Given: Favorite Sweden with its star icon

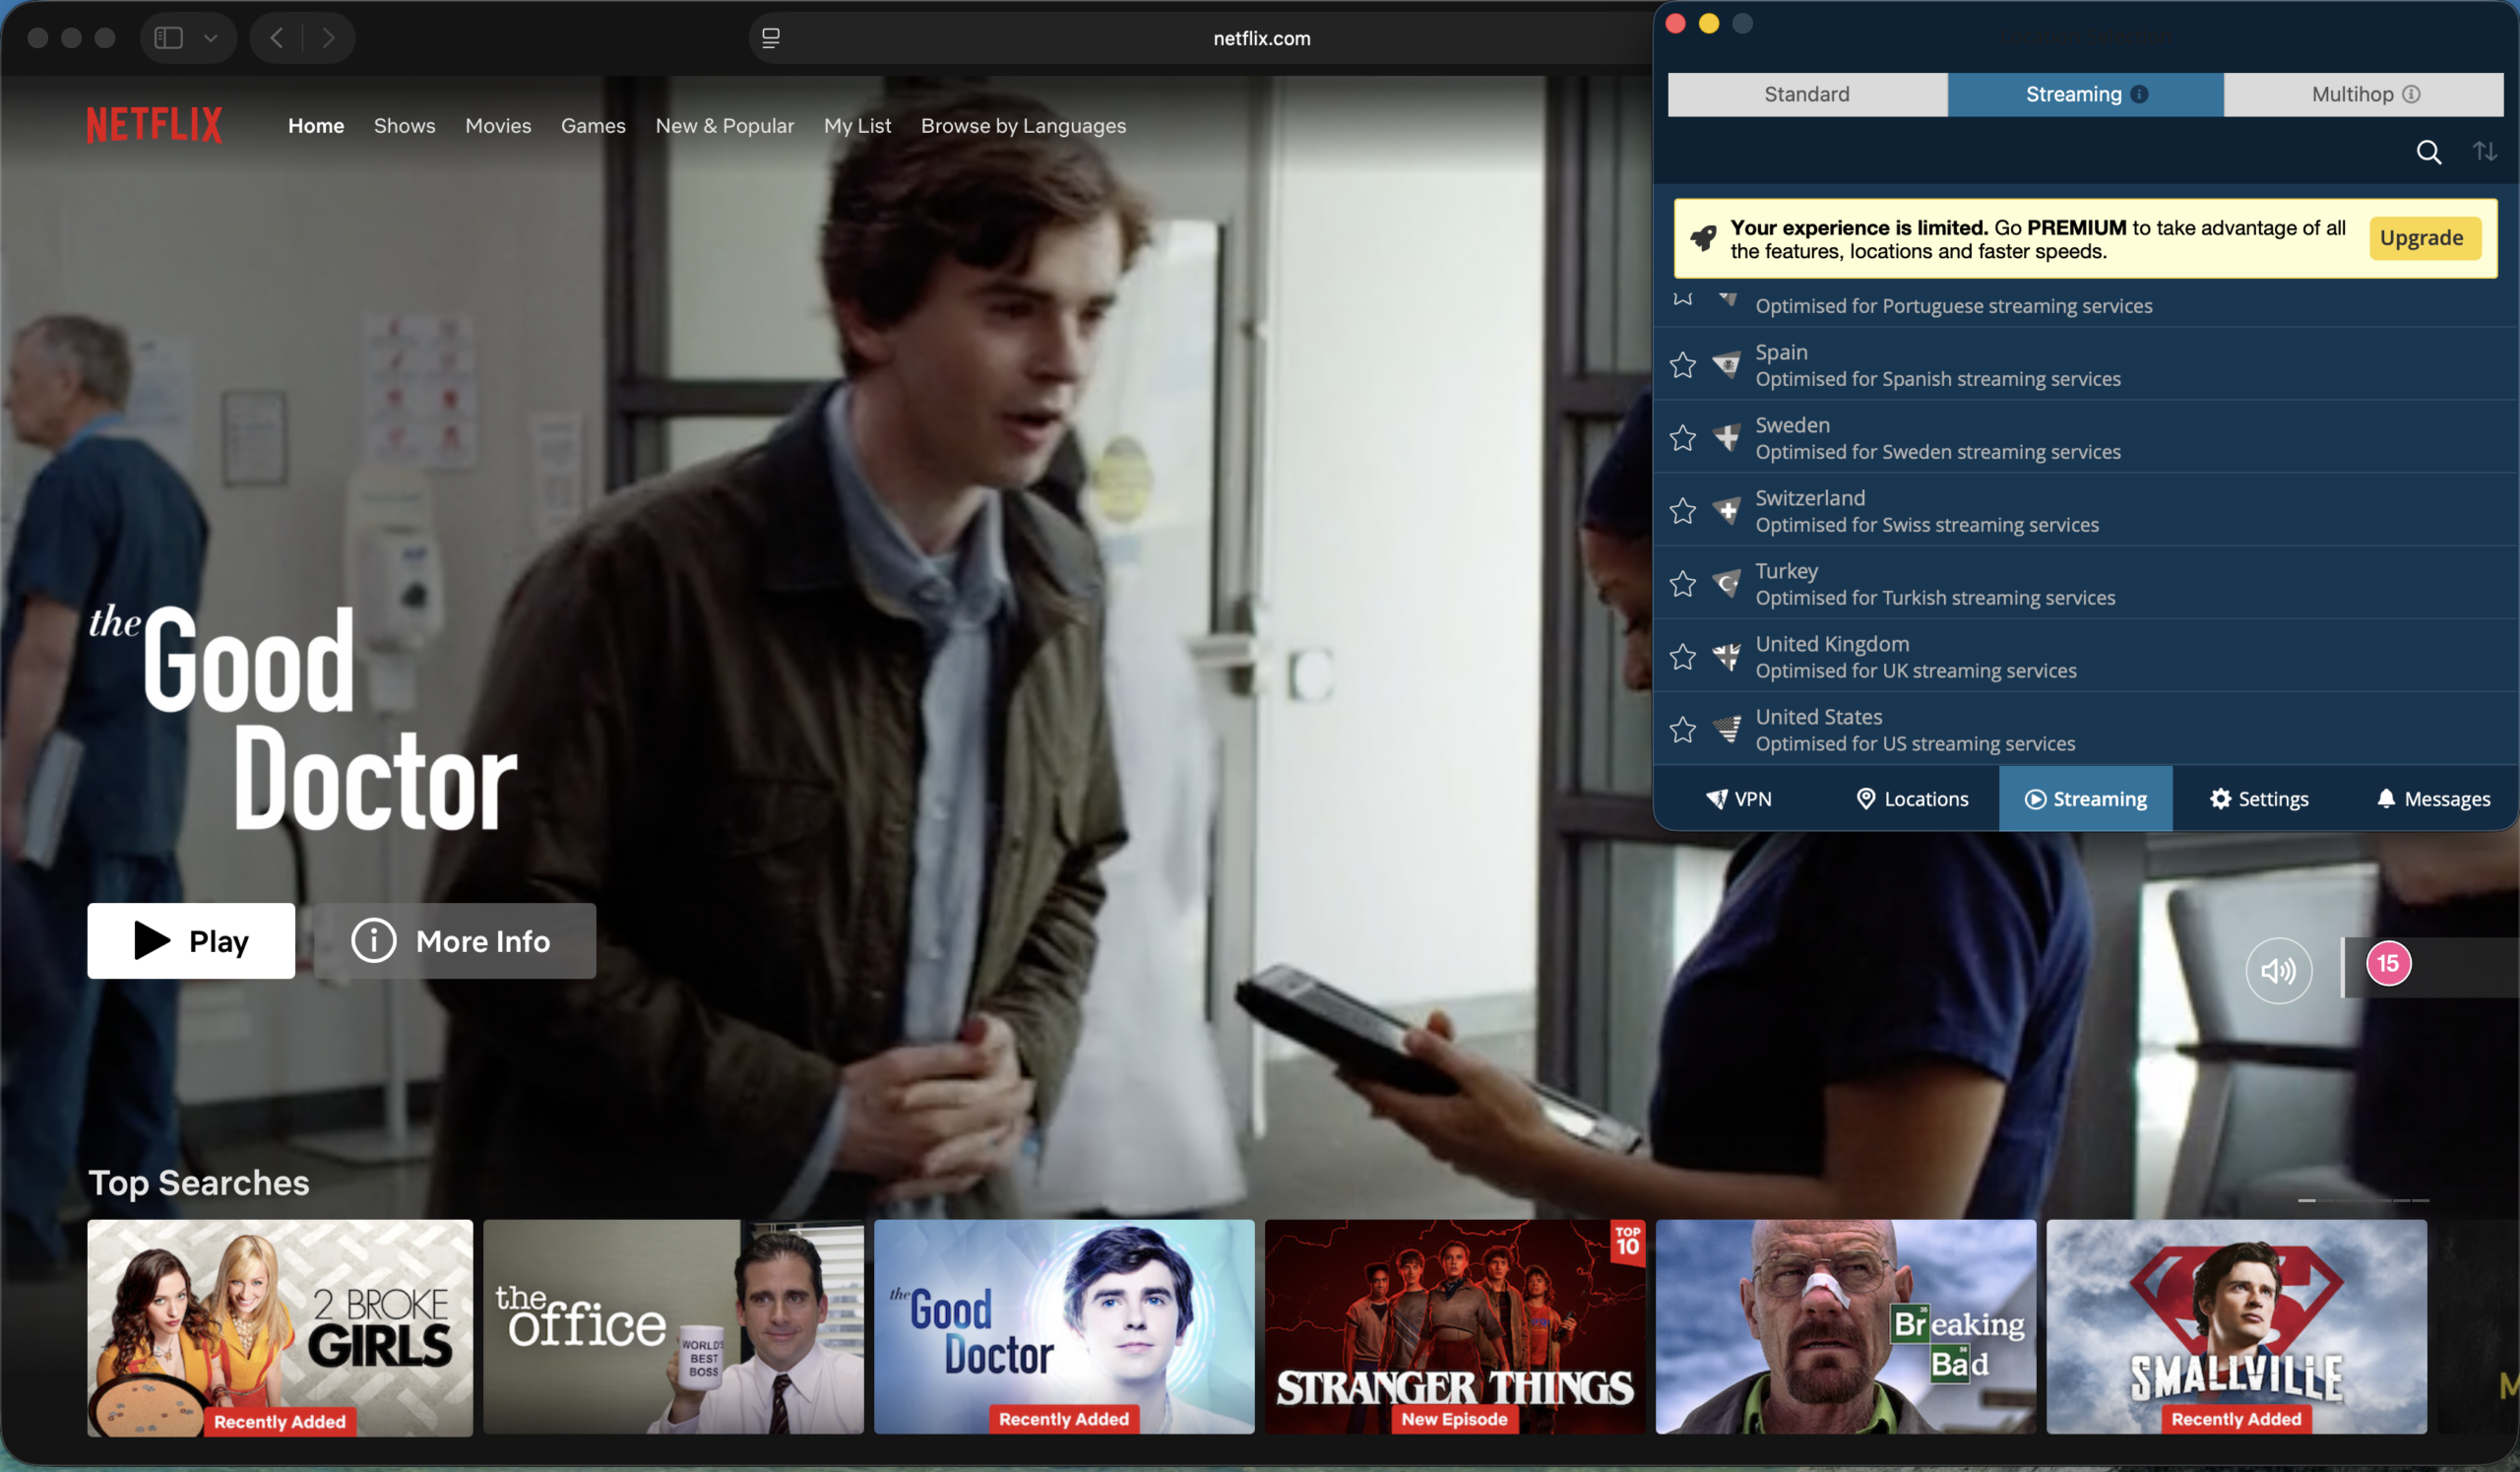Looking at the screenshot, I should [1683, 438].
